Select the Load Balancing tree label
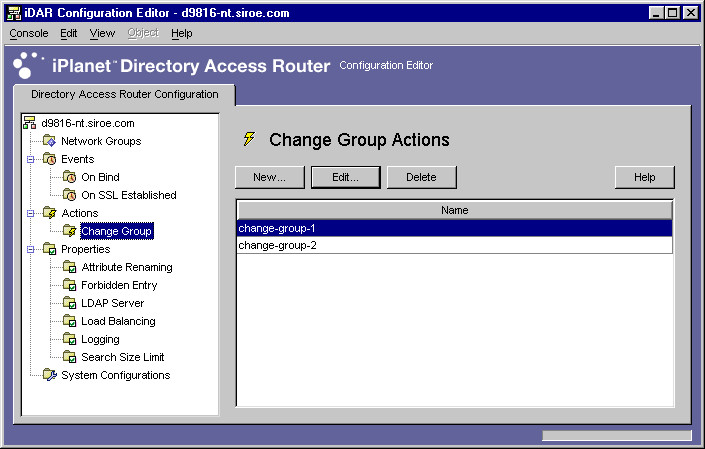Screen dimensions: 705x449 click(118, 321)
